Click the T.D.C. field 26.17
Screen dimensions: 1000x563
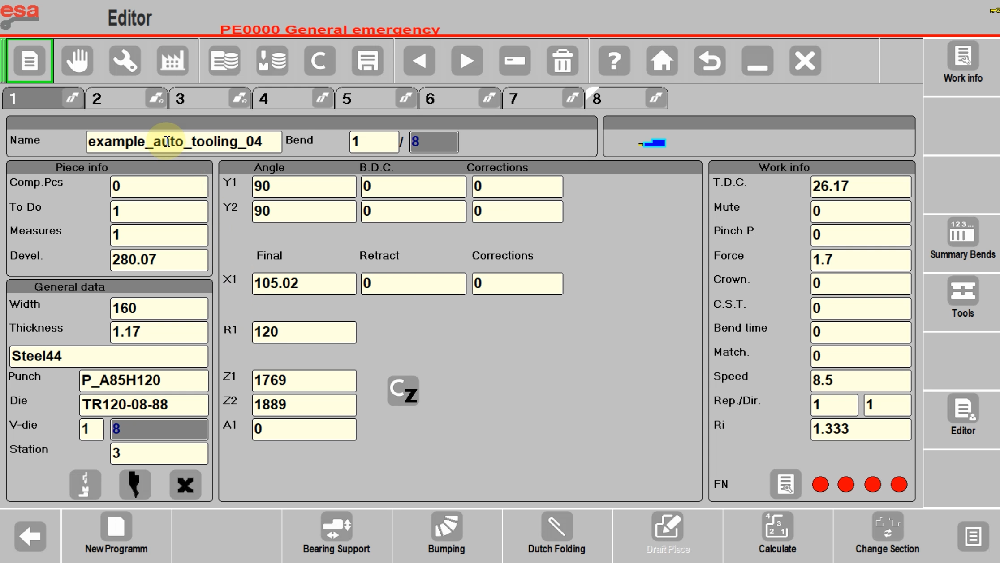coord(860,186)
